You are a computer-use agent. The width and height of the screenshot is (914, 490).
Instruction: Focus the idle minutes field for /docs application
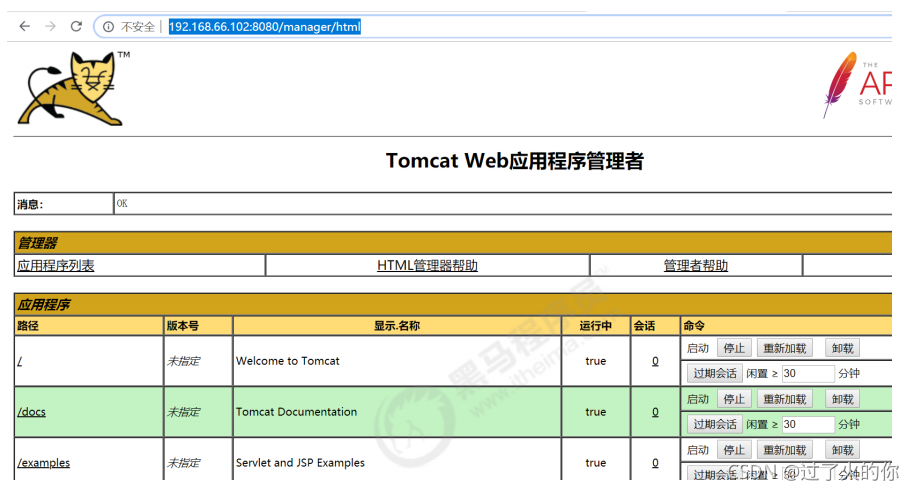coord(808,424)
